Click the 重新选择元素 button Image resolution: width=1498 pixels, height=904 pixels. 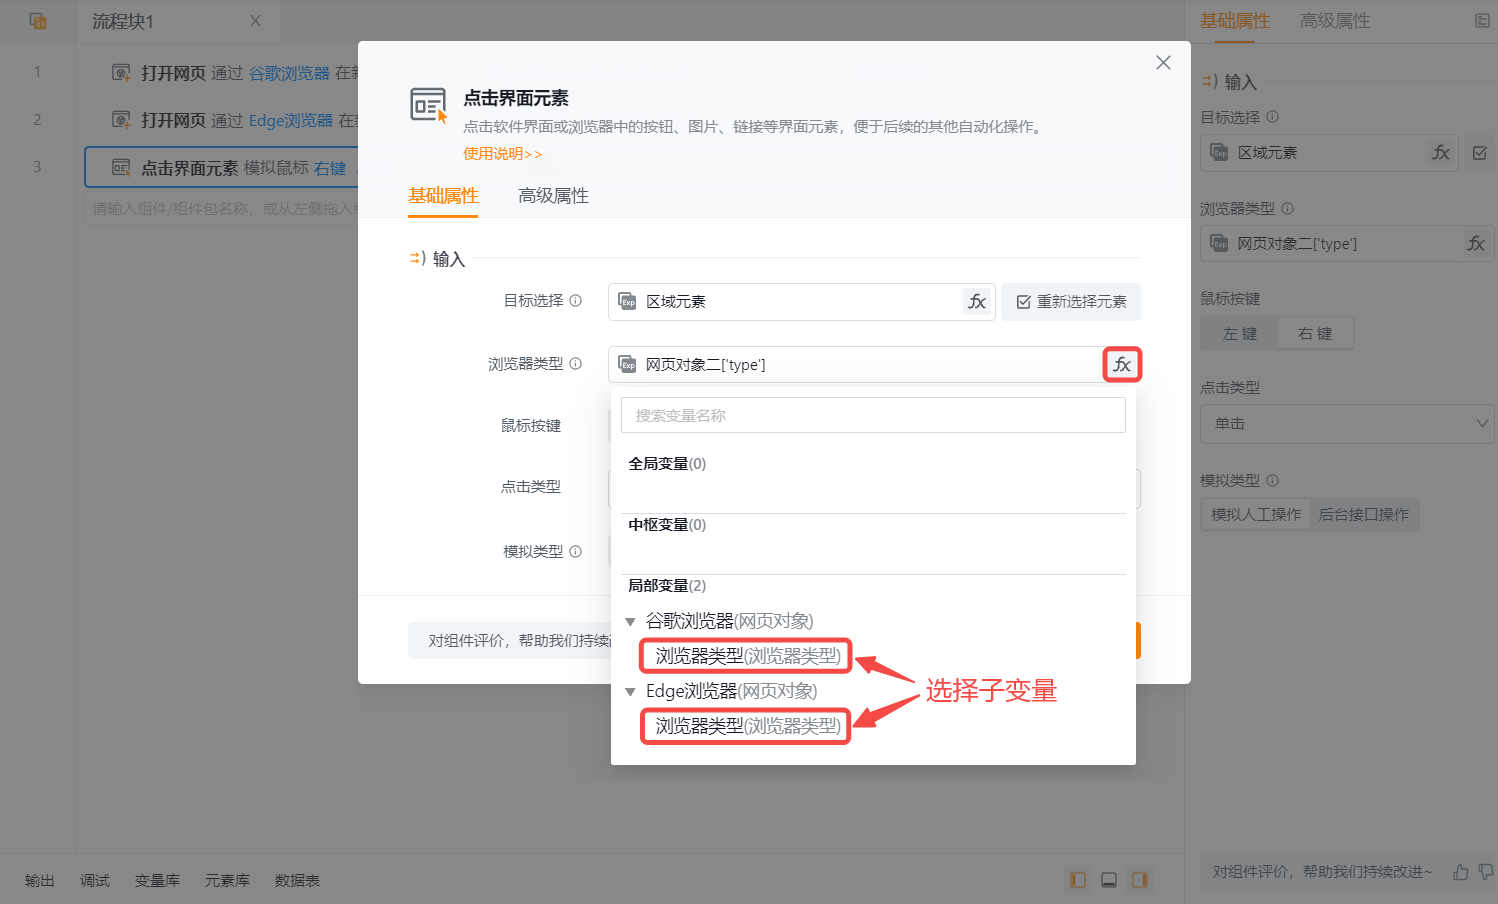1071,302
